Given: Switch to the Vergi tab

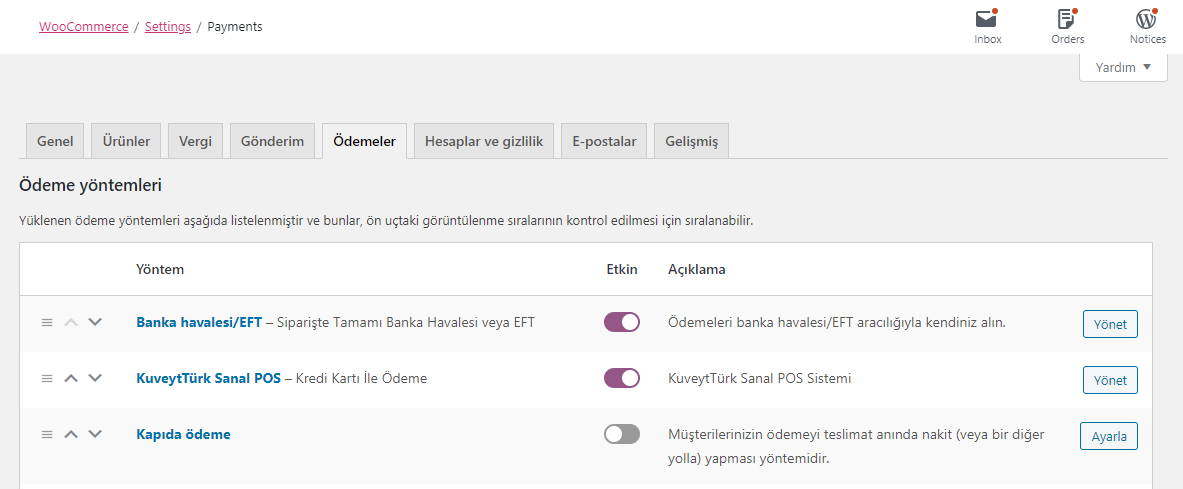Looking at the screenshot, I should (x=195, y=141).
